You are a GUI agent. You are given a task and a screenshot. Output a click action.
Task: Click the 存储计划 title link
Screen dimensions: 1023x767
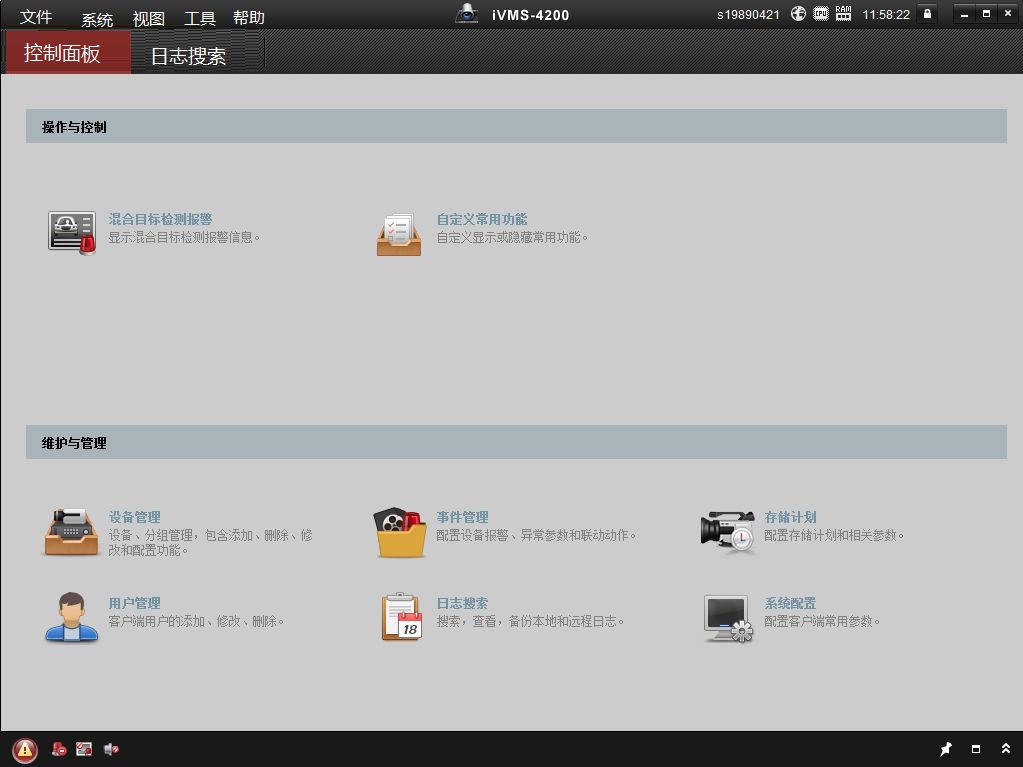tap(790, 517)
